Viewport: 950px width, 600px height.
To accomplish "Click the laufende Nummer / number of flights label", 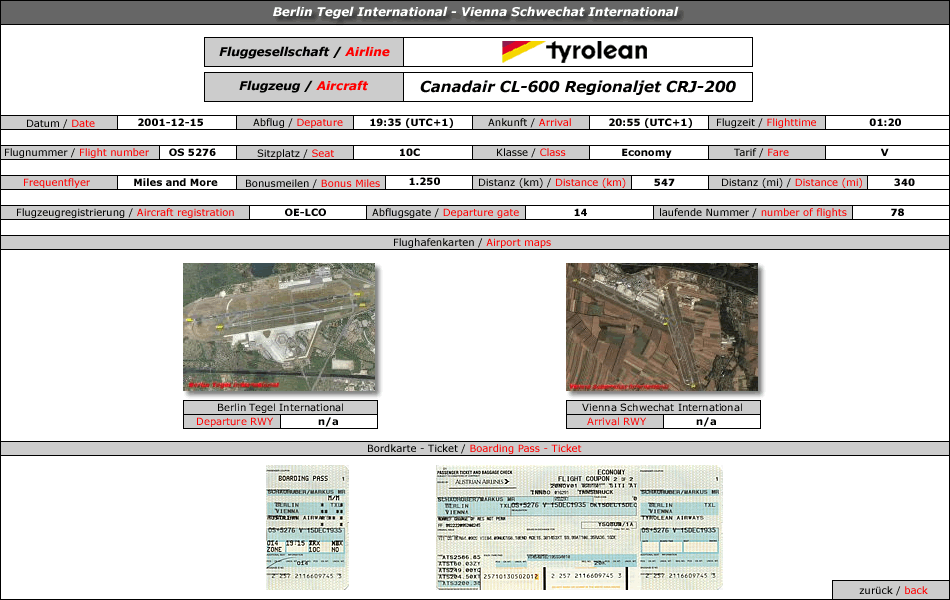I will (x=753, y=213).
